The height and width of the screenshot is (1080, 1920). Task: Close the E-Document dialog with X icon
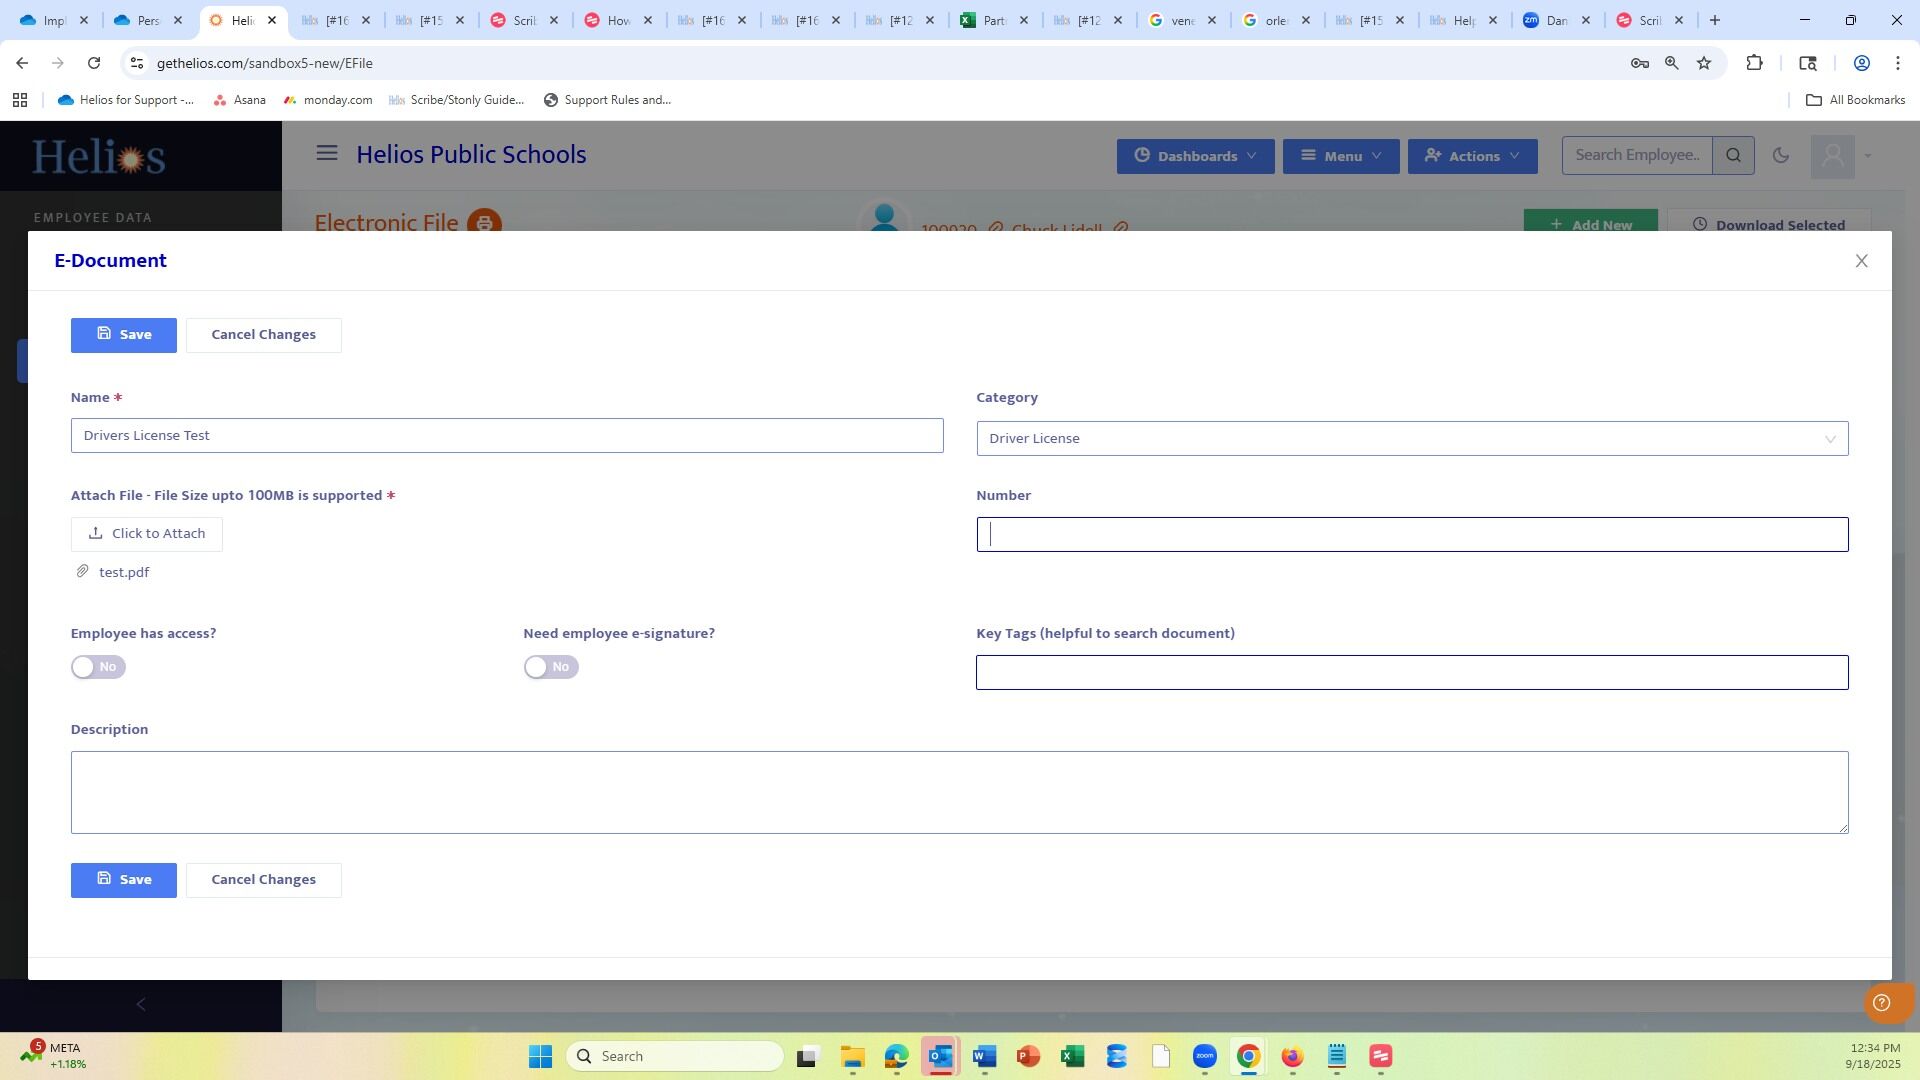[1861, 261]
